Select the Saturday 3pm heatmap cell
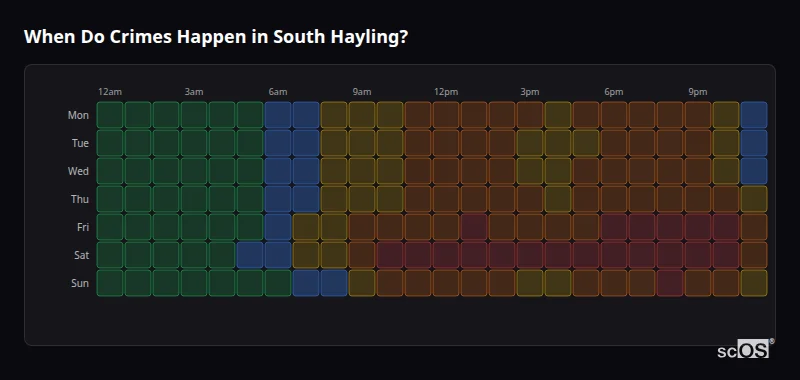The image size is (800, 380). [530, 255]
